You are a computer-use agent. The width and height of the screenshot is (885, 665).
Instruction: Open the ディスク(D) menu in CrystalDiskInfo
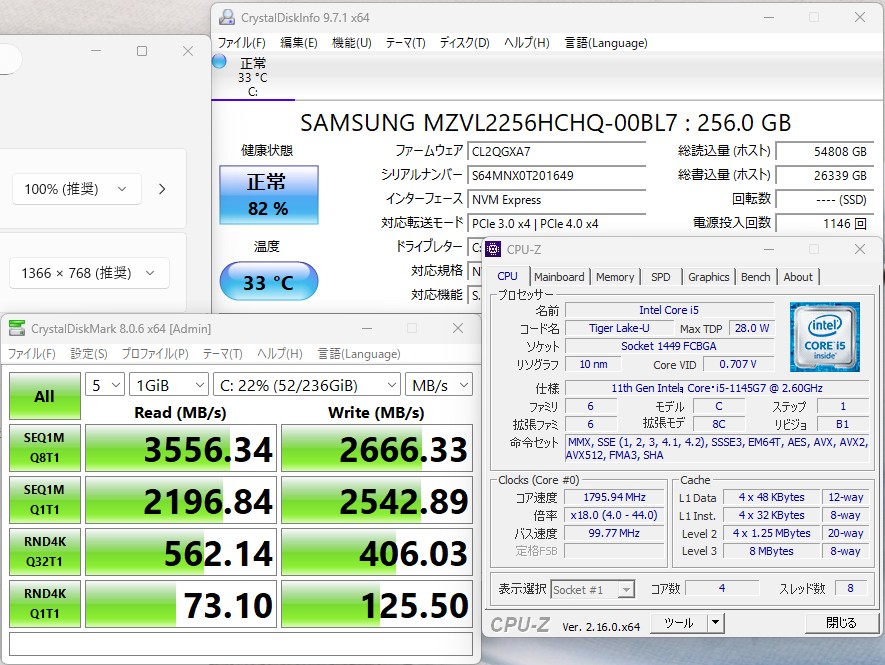[464, 43]
